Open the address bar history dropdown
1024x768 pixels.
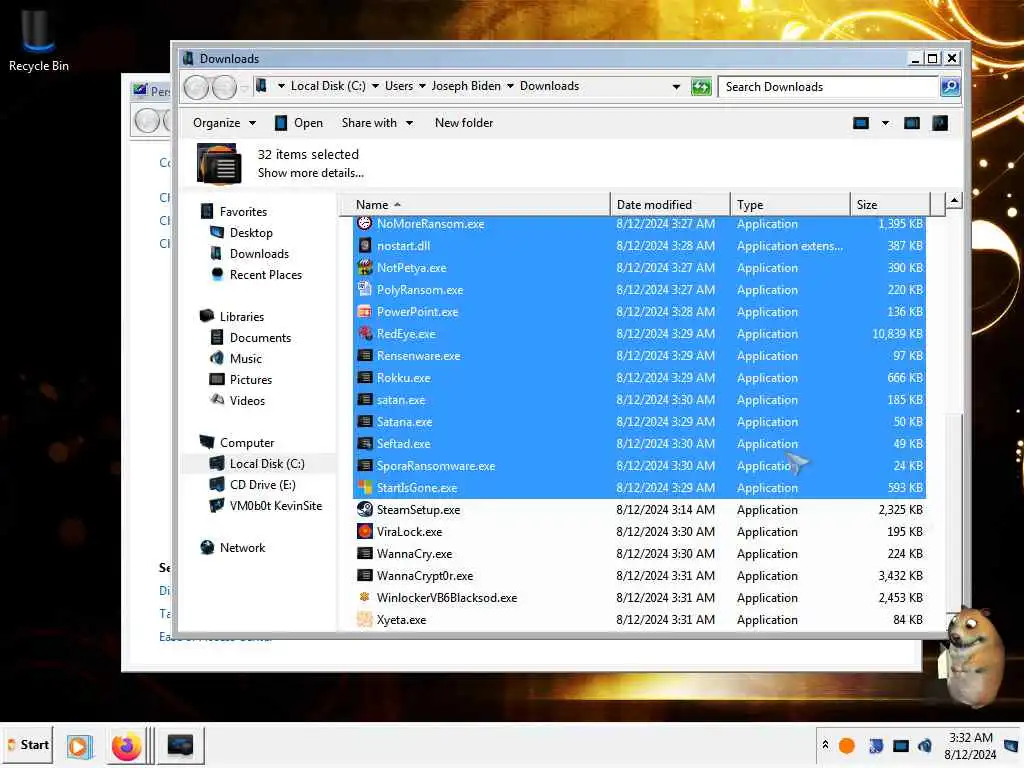pyautogui.click(x=676, y=87)
